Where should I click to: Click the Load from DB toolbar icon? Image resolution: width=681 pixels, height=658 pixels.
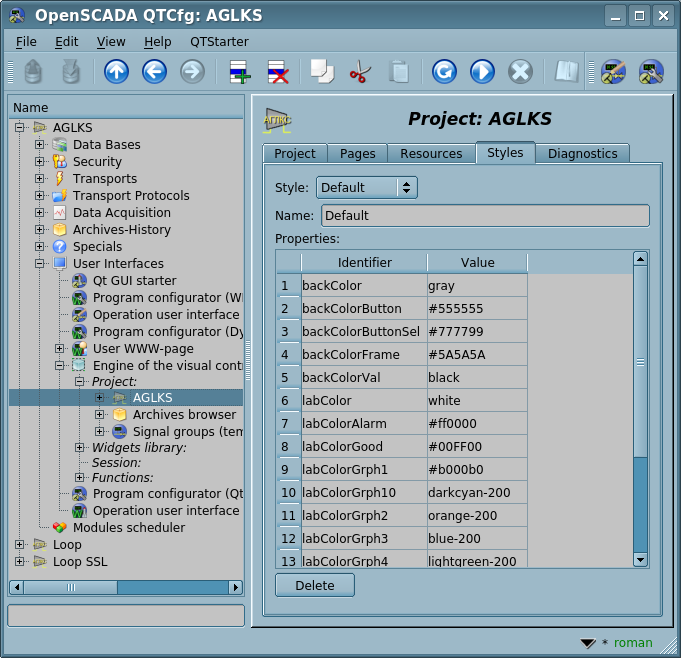(33, 72)
